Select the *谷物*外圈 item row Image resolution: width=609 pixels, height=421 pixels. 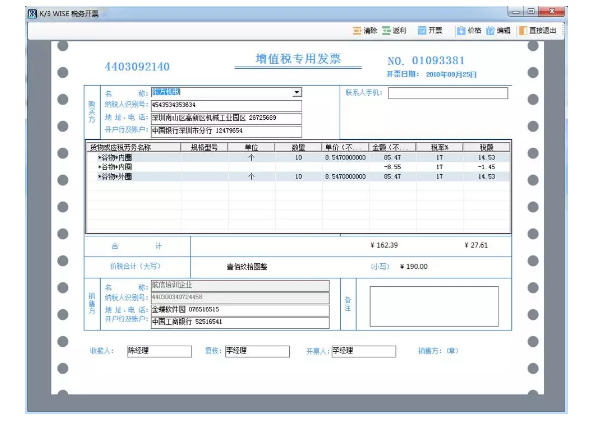[x=298, y=176]
